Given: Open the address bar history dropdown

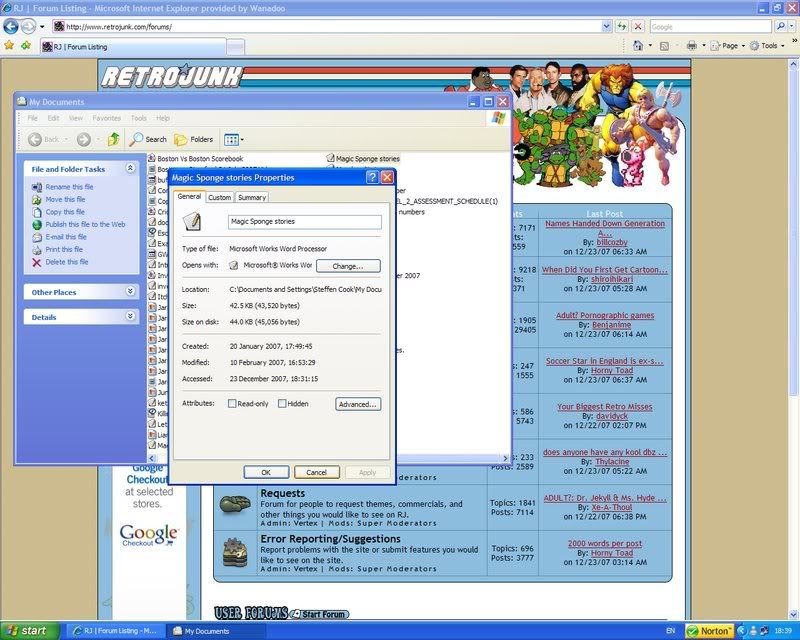Looking at the screenshot, I should tap(606, 27).
